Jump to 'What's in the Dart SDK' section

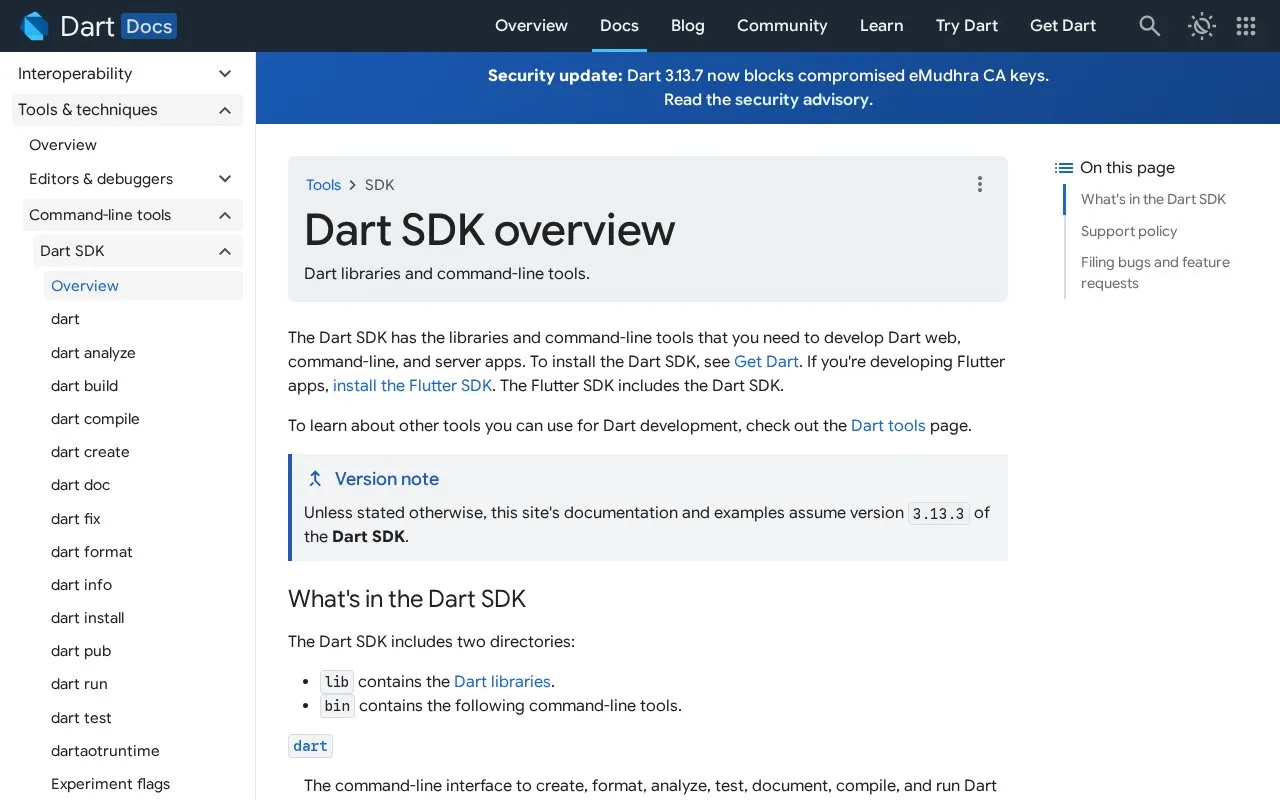[1153, 199]
